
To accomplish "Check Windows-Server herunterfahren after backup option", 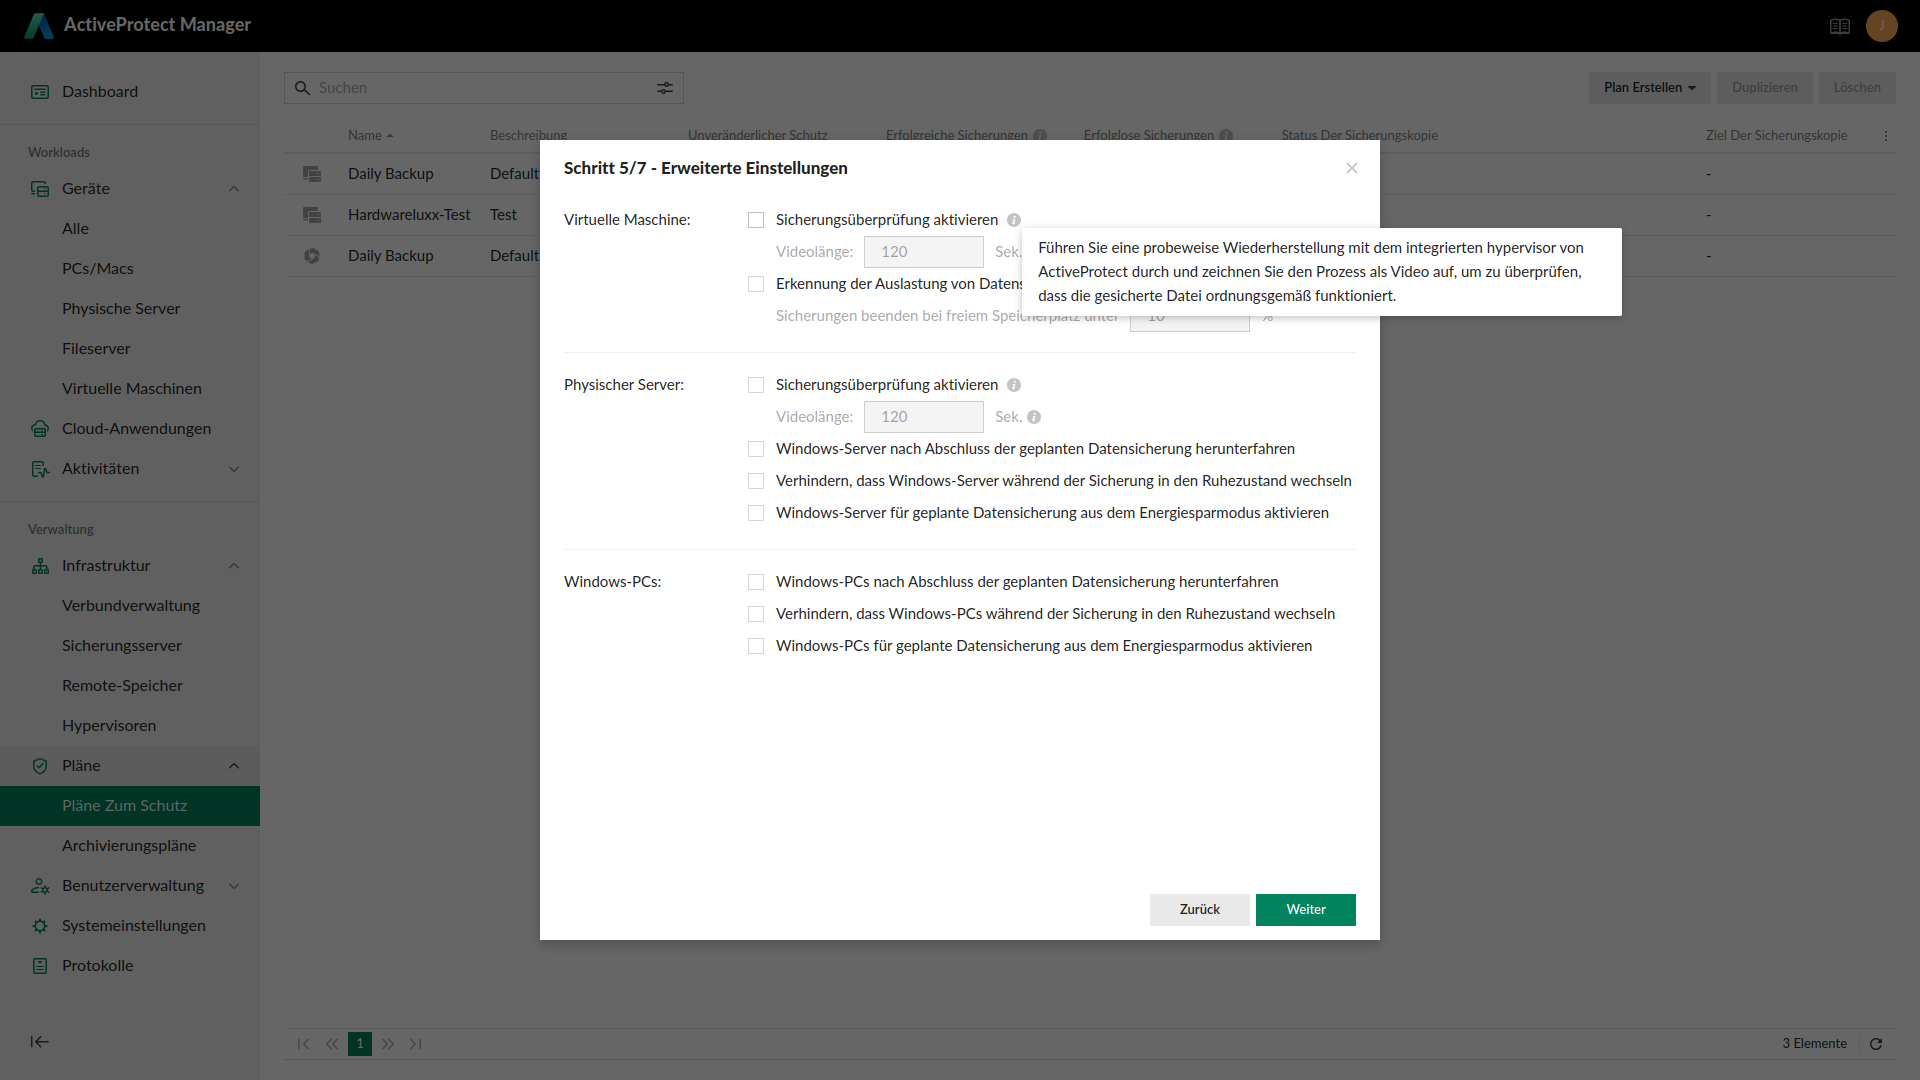I will (756, 449).
